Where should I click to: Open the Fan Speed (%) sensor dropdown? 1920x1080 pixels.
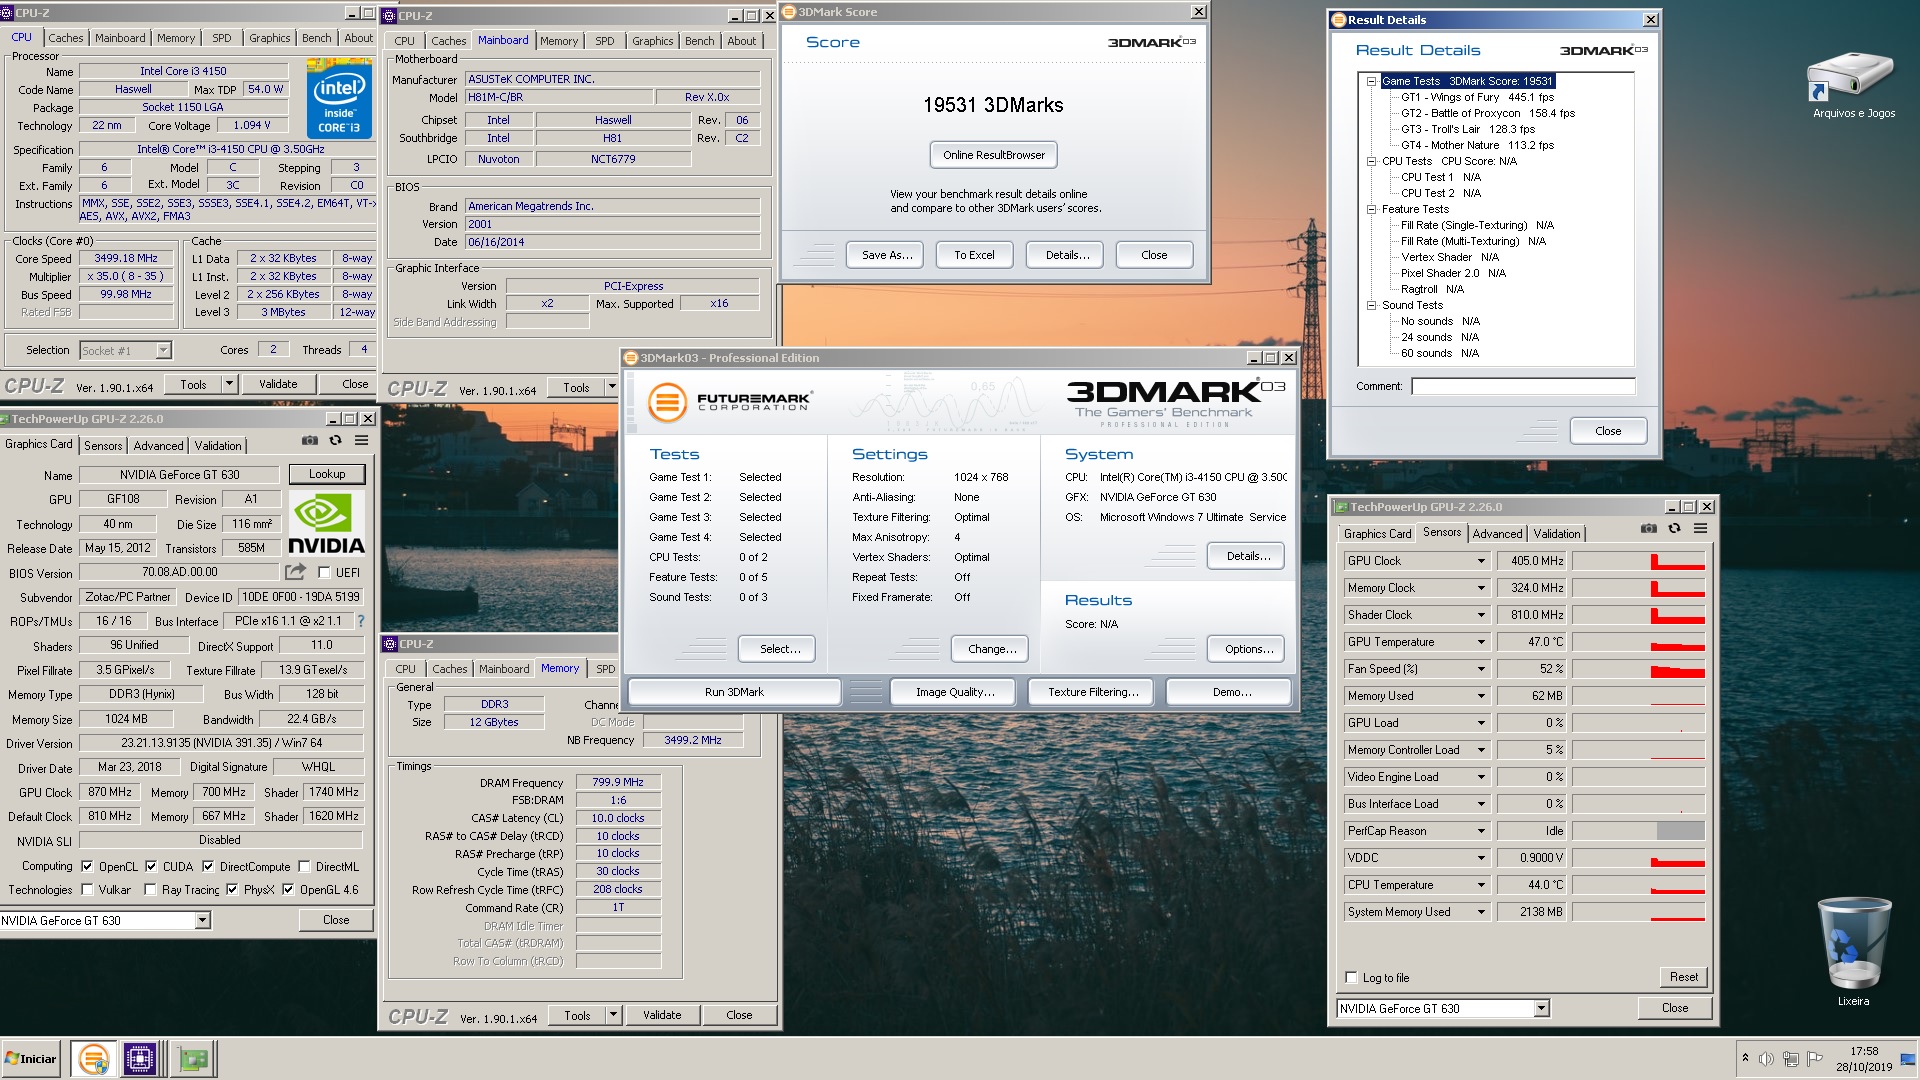point(1481,669)
